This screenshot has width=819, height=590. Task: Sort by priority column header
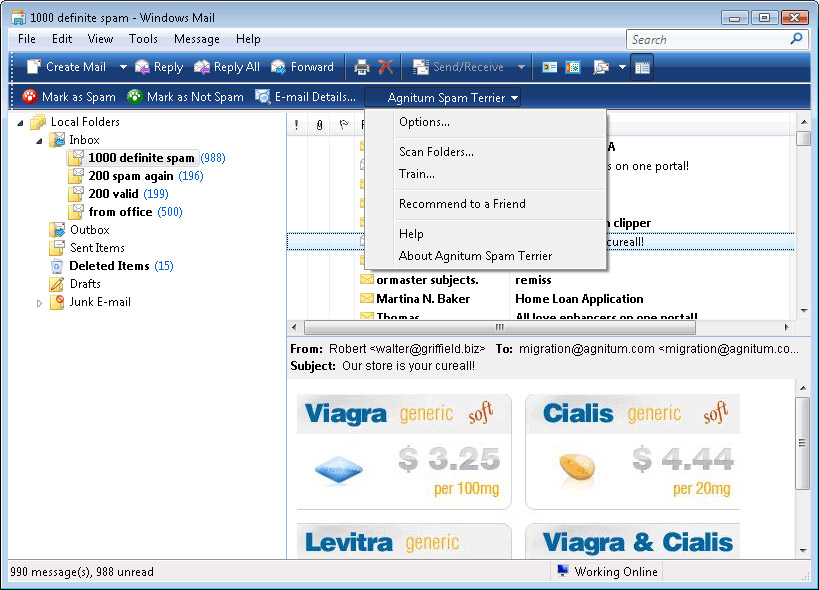click(x=297, y=125)
